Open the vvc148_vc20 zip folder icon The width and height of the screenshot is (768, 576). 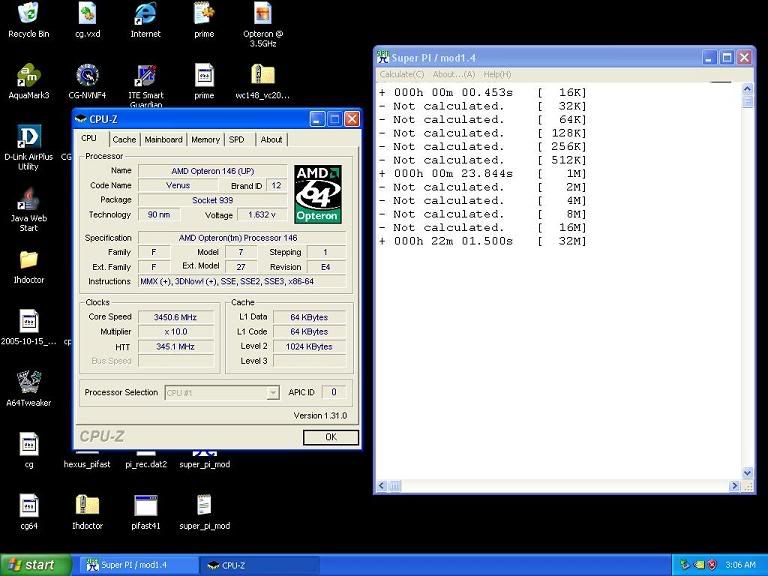tap(263, 75)
